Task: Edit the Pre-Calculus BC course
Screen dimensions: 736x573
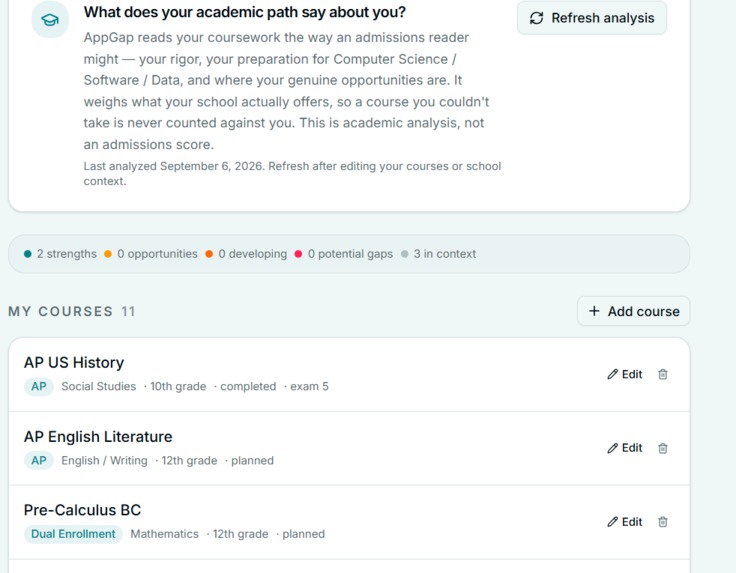Action: click(x=624, y=522)
